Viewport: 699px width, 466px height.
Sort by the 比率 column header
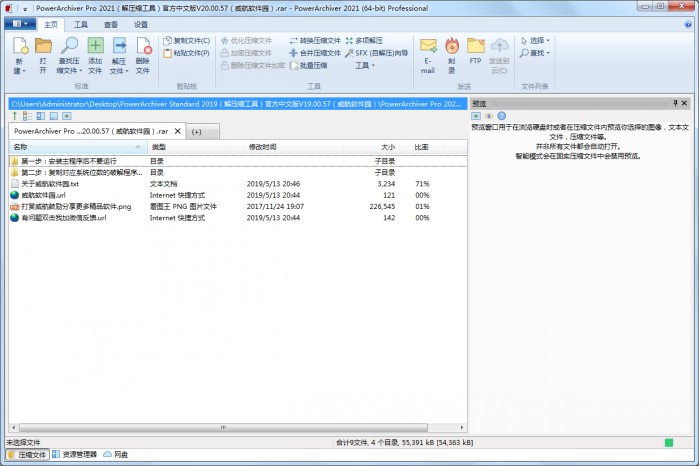pos(422,147)
